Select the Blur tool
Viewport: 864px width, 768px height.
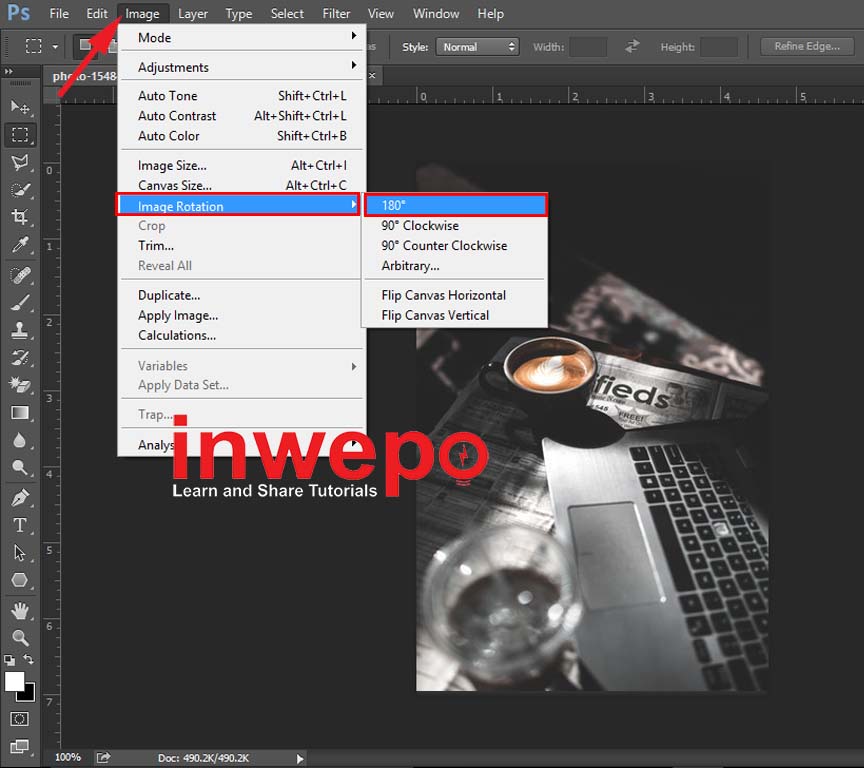(20, 440)
